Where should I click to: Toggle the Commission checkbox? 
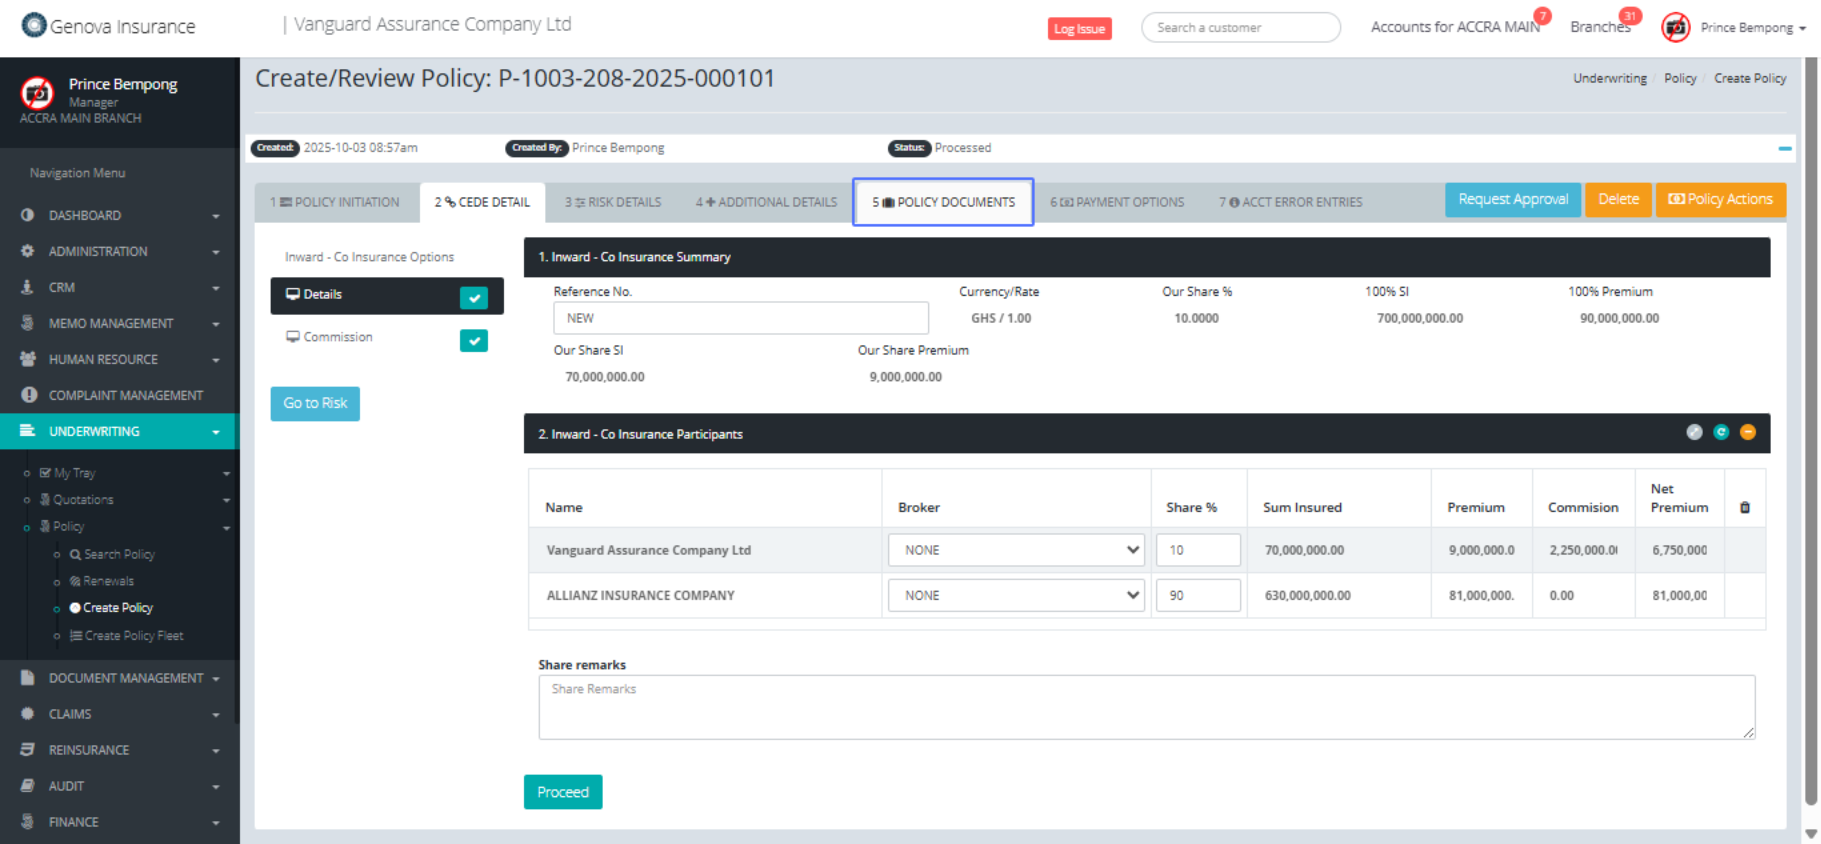click(x=474, y=341)
